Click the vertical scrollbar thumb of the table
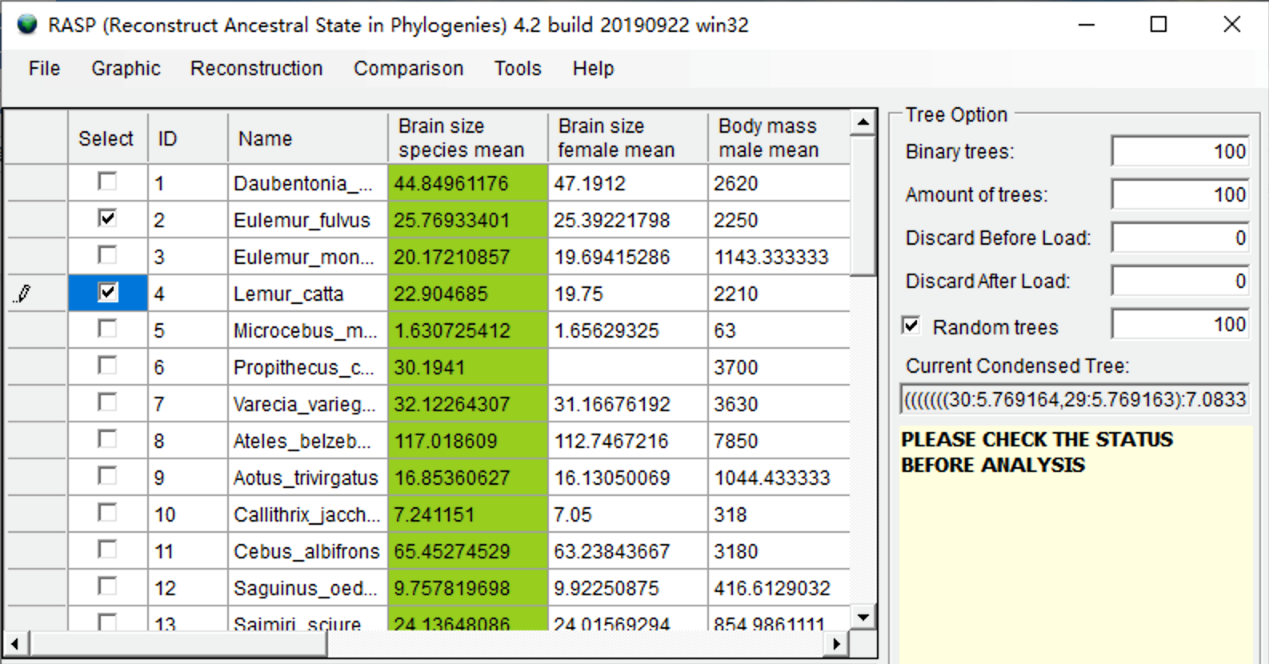 (x=863, y=205)
